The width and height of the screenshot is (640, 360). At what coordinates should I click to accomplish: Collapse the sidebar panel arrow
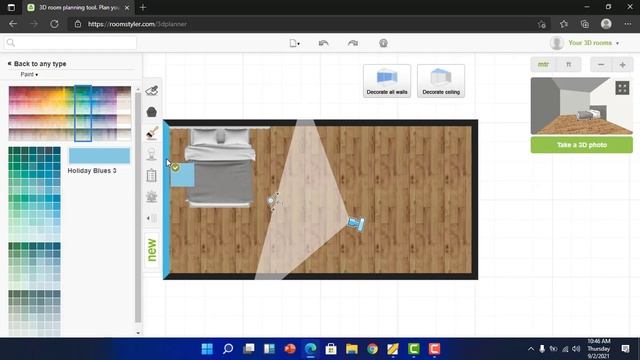click(x=151, y=218)
